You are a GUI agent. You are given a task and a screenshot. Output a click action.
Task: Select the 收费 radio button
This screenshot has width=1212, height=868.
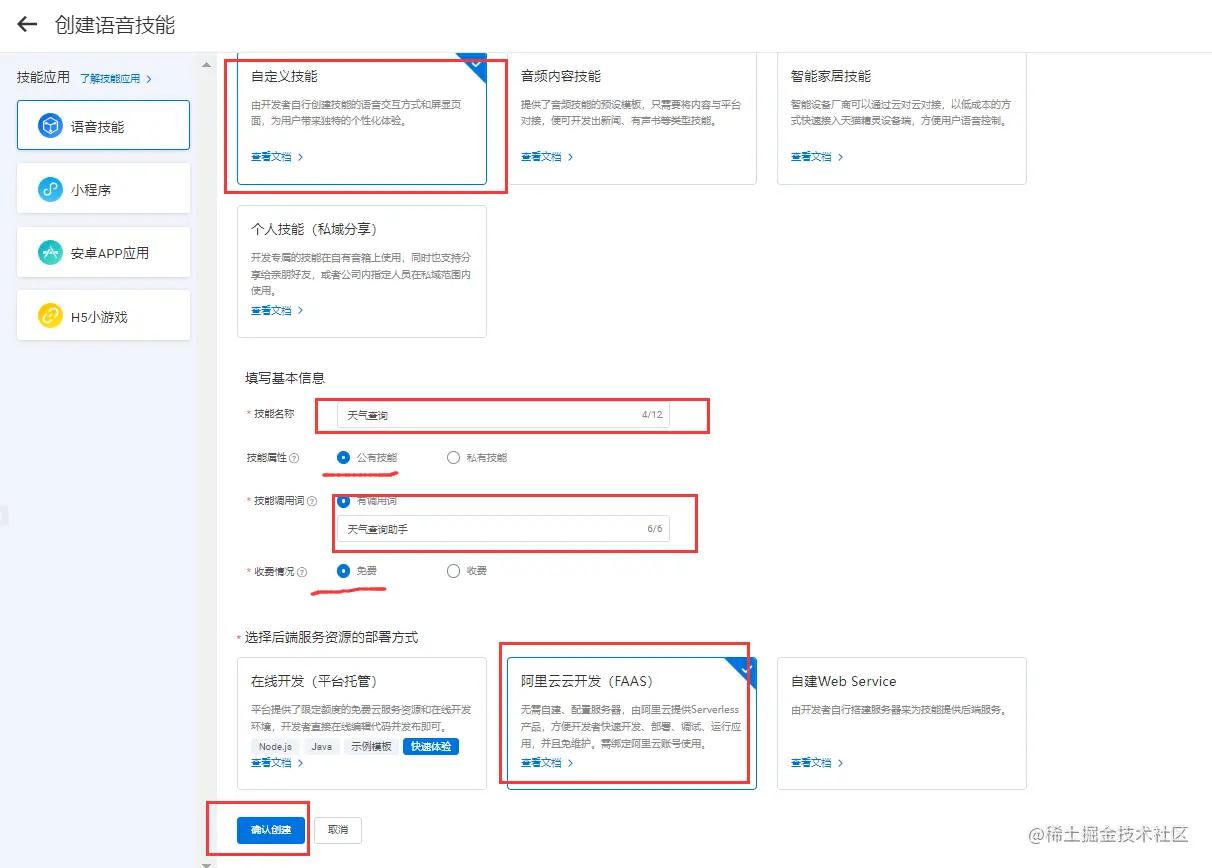point(453,571)
